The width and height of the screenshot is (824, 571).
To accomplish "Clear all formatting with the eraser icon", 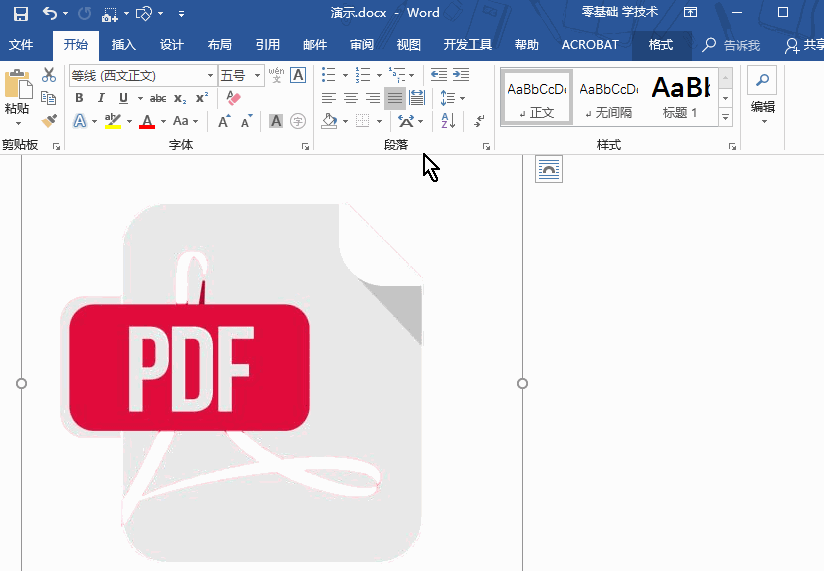I will point(233,98).
